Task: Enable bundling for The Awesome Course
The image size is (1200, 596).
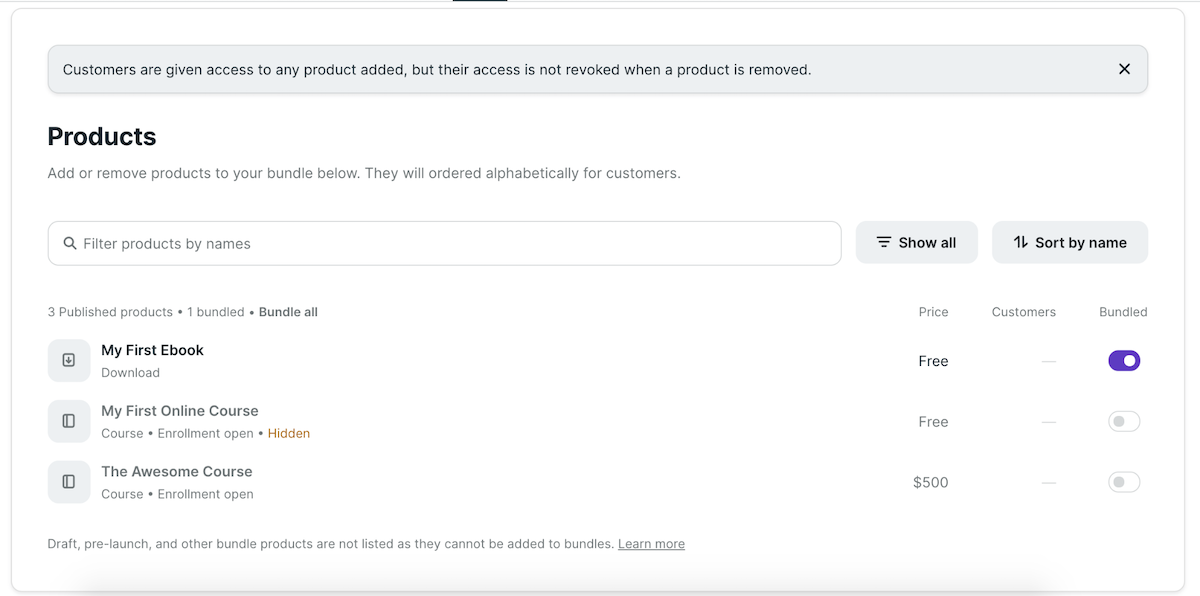Action: (1124, 481)
